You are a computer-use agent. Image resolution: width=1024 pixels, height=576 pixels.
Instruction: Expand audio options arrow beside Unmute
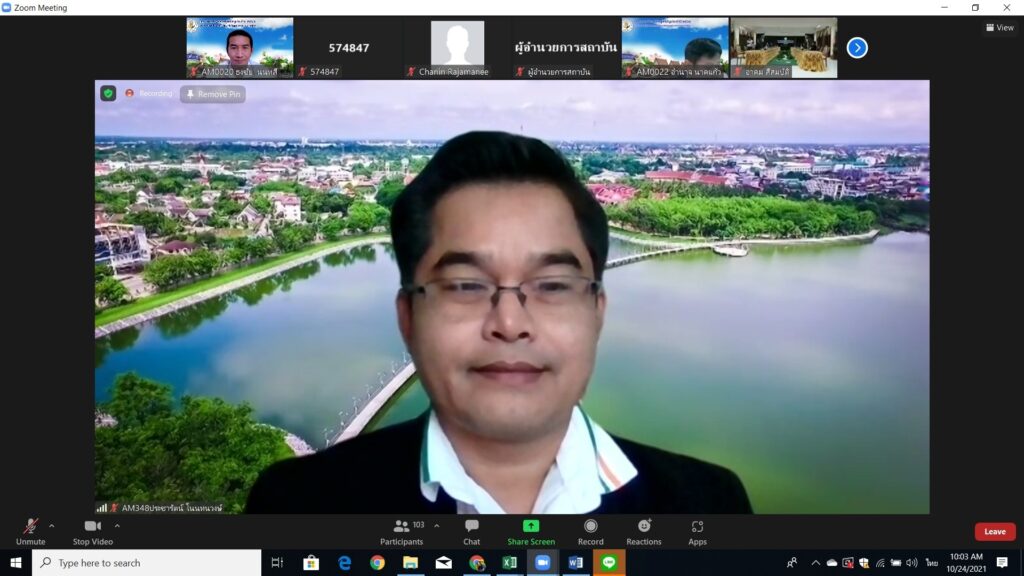point(52,526)
